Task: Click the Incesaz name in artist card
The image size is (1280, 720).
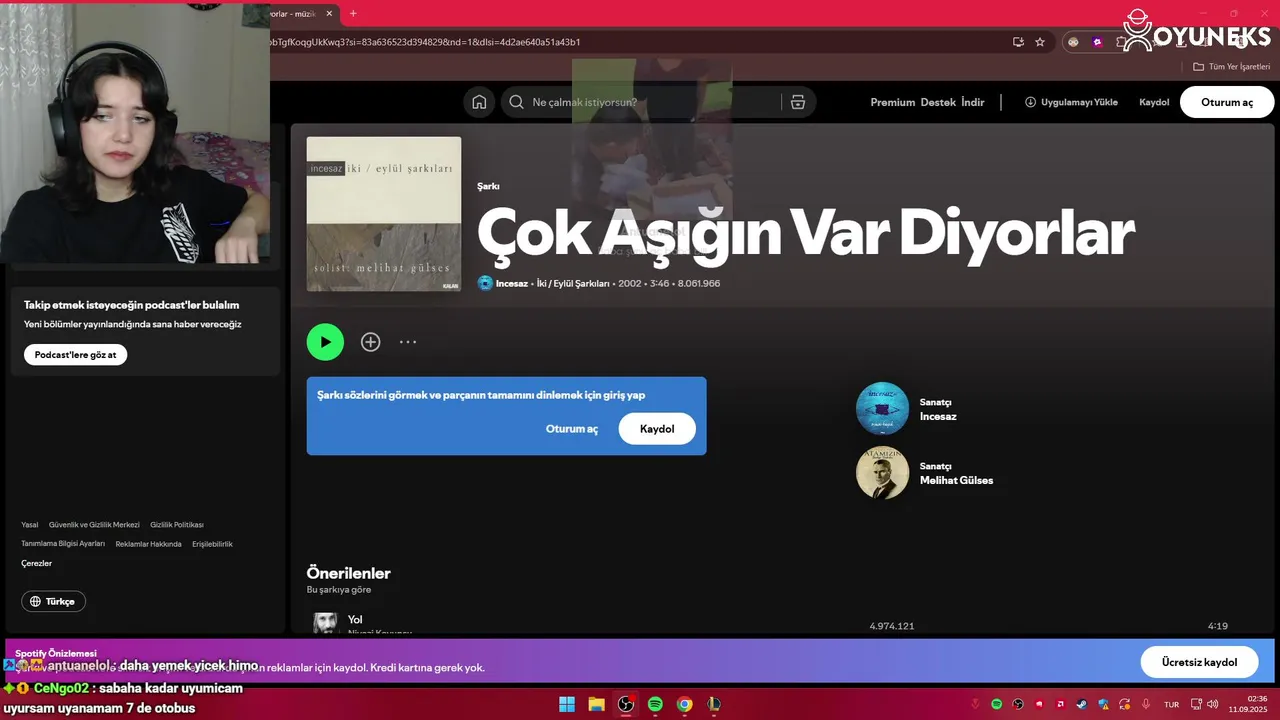Action: tap(938, 416)
